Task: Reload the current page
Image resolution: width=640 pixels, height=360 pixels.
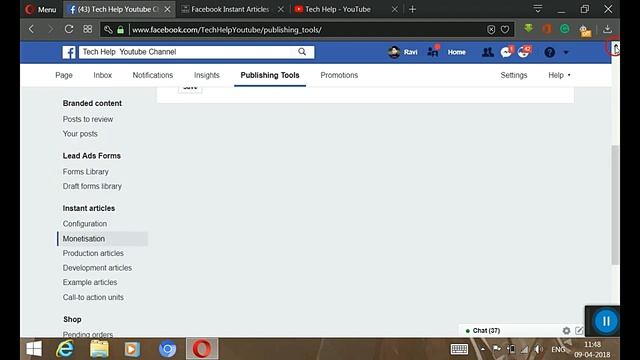Action: point(69,29)
